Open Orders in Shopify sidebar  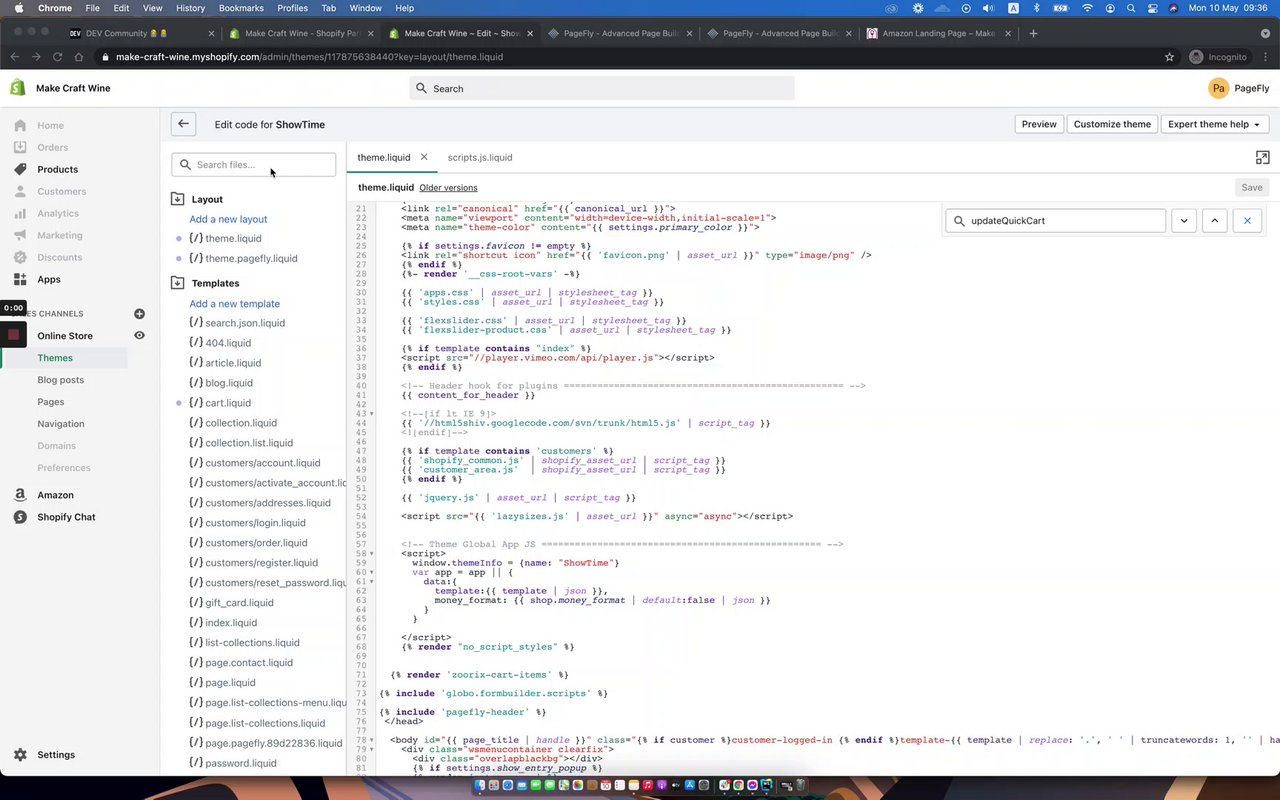(x=52, y=147)
